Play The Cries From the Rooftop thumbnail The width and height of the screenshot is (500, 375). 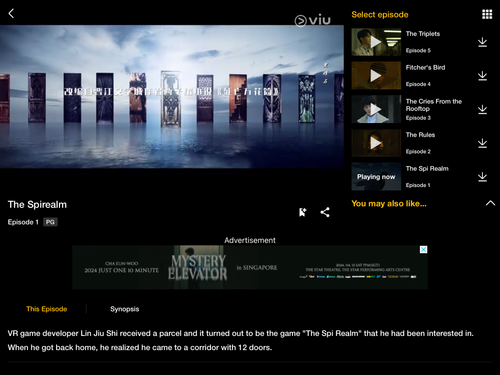[376, 109]
